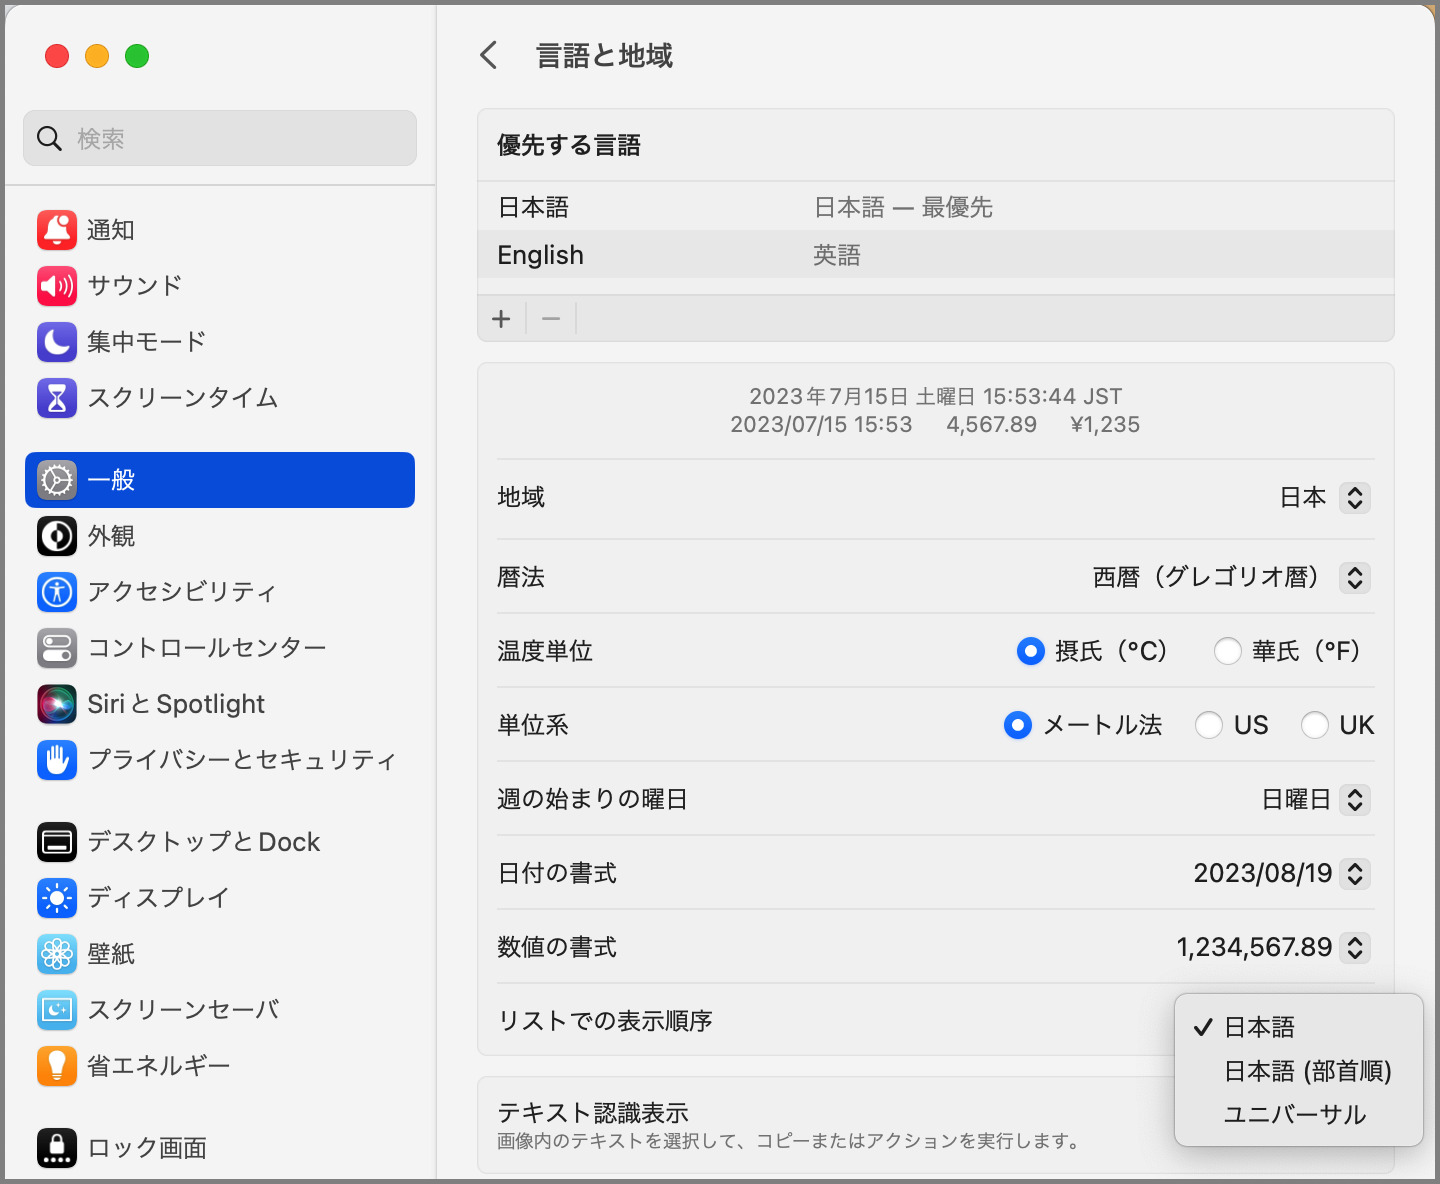The height and width of the screenshot is (1184, 1440).
Task: Expand the 暦法 calendar dropdown
Action: (1354, 578)
